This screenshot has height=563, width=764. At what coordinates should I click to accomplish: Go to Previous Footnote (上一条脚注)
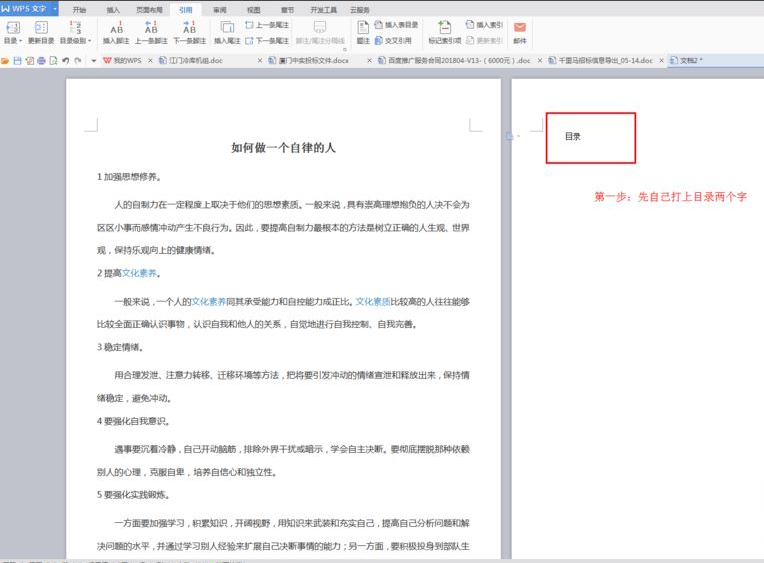point(151,27)
